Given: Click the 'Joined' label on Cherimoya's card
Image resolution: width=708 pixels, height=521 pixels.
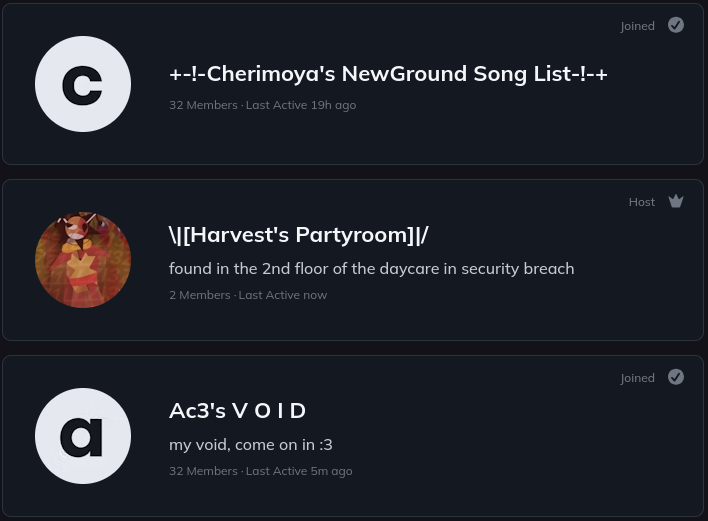Looking at the screenshot, I should [637, 26].
